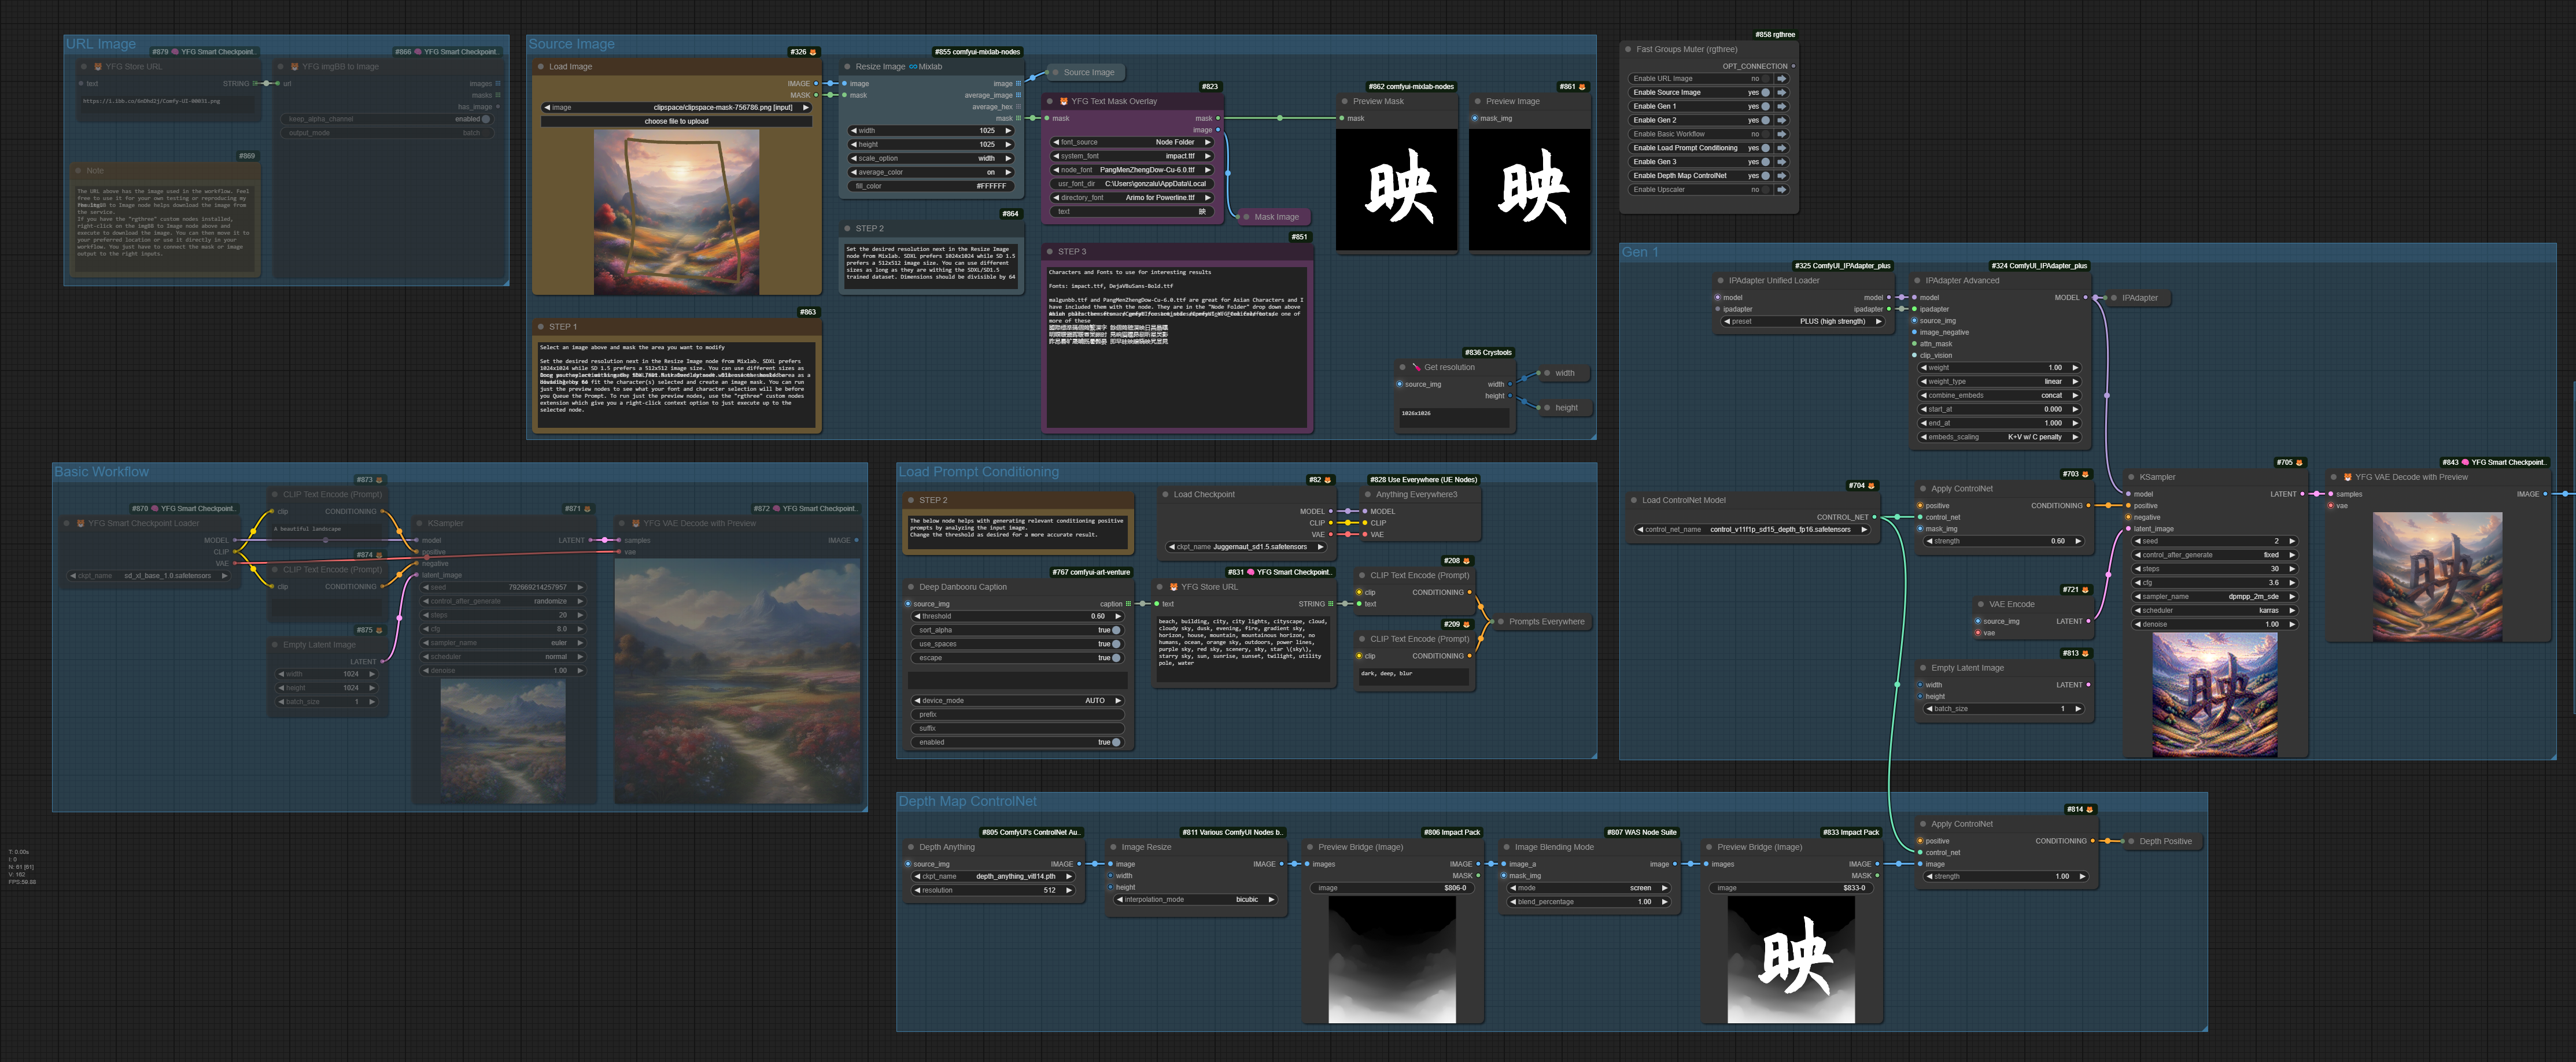Viewport: 2576px width, 1062px height.
Task: Open weight_type dropdown in IPAdapter Advanced
Action: pyautogui.click(x=2000, y=381)
